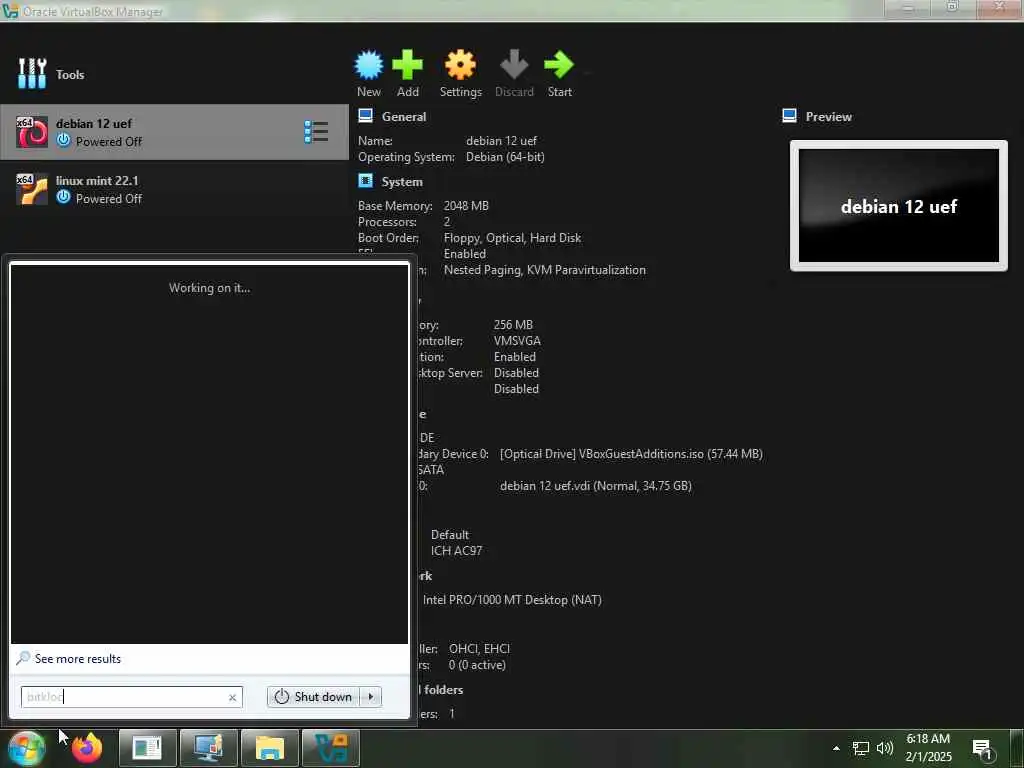The height and width of the screenshot is (768, 1024).
Task: Click the General monitor icon
Action: [x=366, y=116]
